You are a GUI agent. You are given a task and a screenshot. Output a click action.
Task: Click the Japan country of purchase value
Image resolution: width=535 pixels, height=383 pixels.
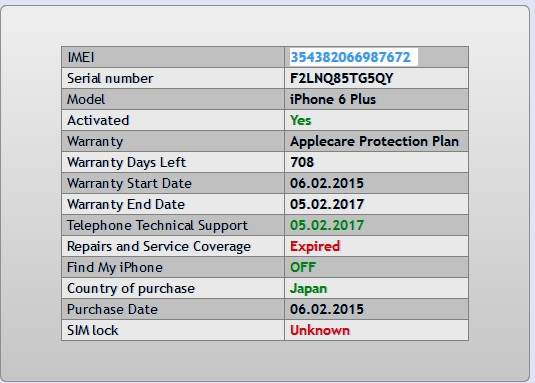click(308, 289)
